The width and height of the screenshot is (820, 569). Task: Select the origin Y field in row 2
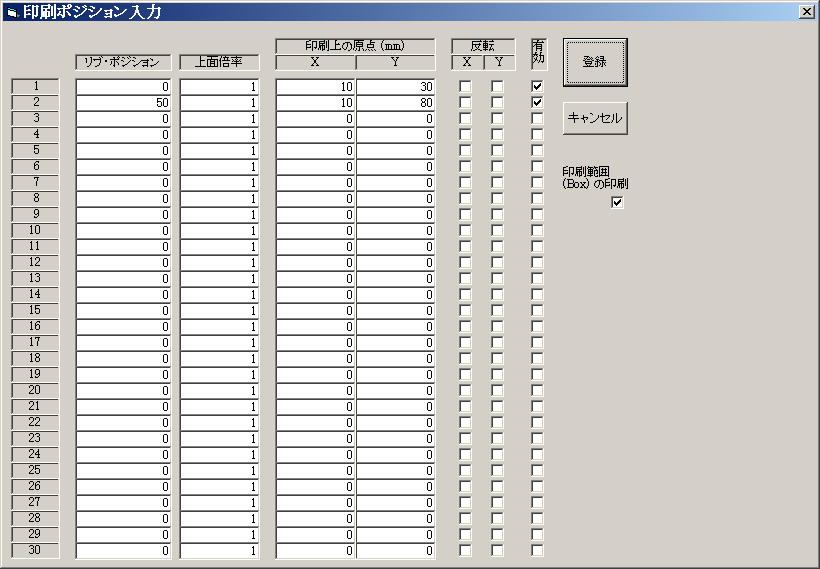coord(395,103)
